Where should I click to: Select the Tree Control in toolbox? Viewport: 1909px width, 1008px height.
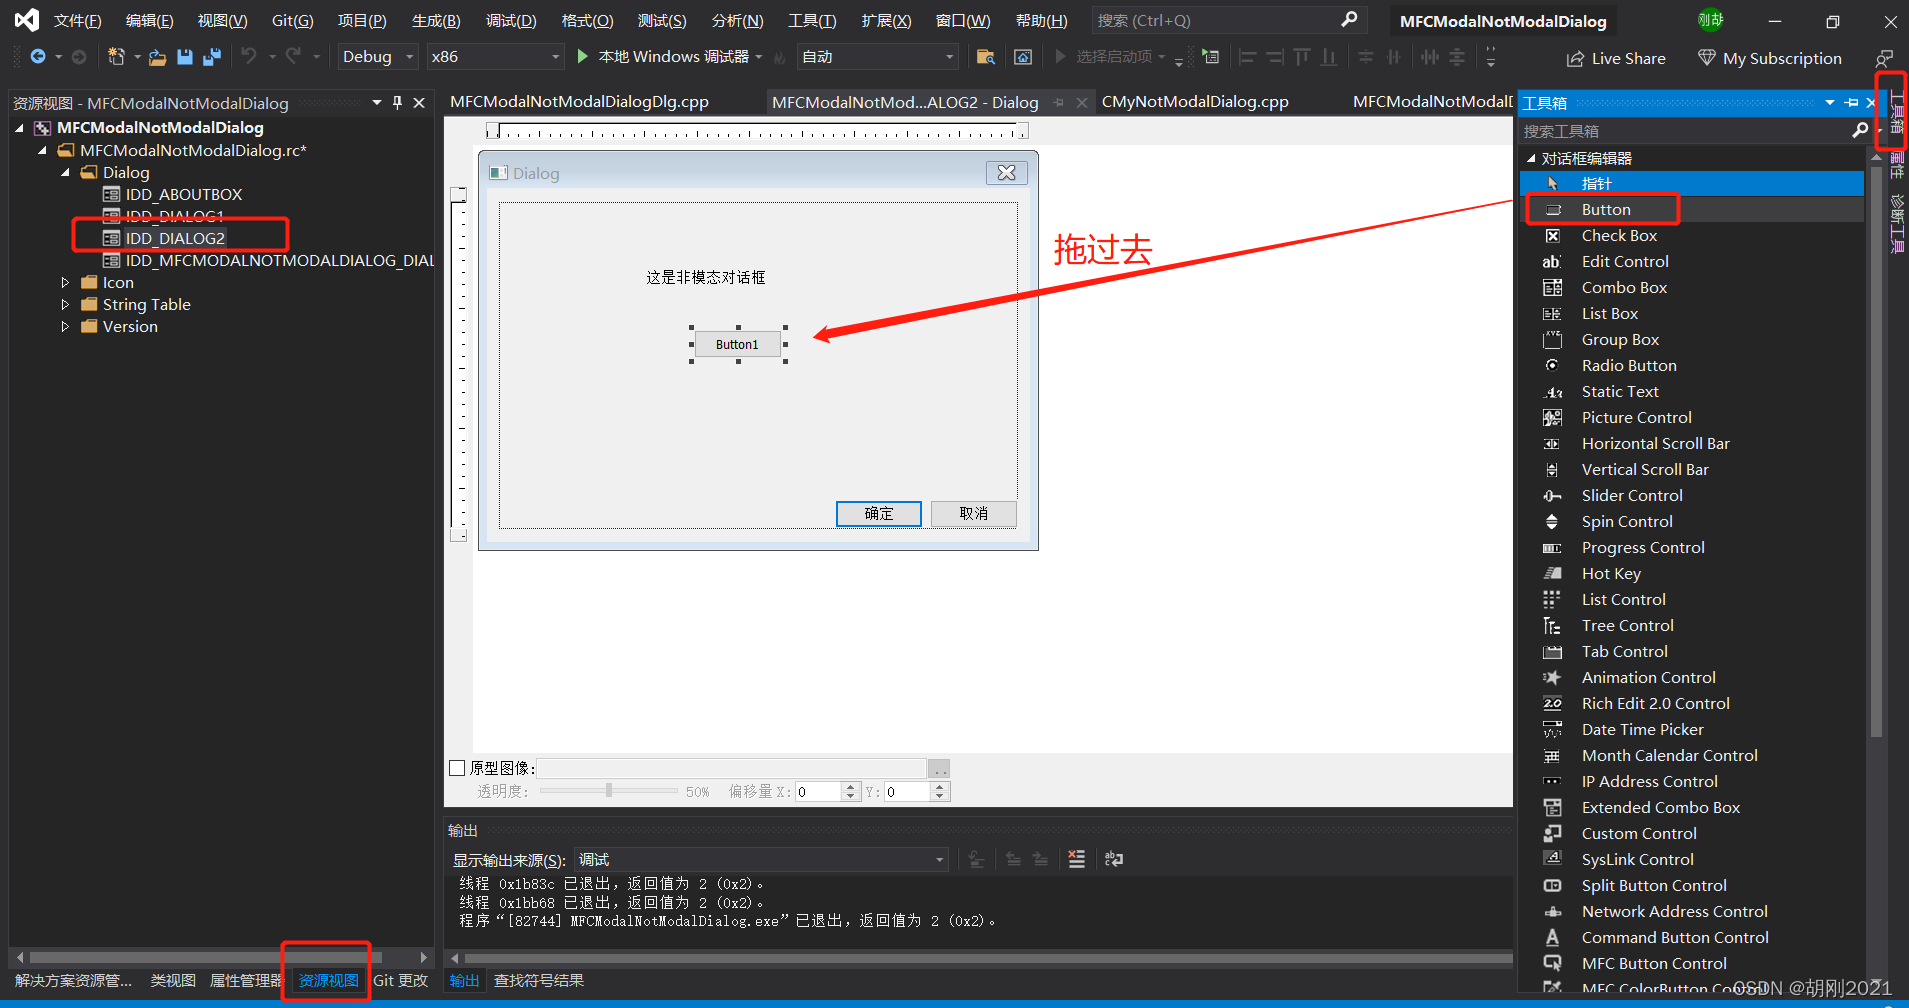pyautogui.click(x=1691, y=625)
